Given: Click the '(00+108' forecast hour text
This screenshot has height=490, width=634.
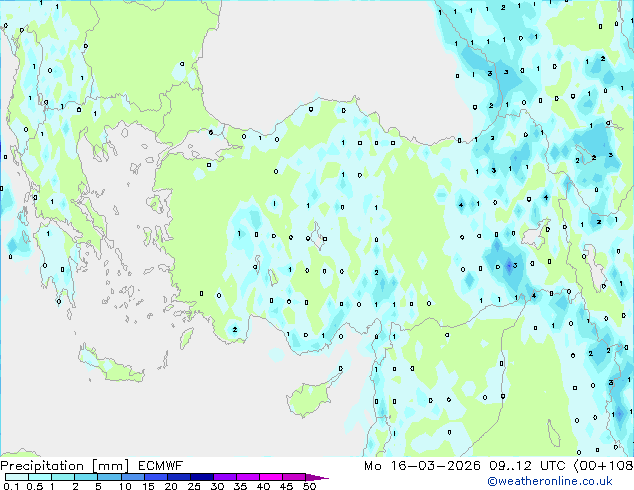Looking at the screenshot, I should coord(603,466).
